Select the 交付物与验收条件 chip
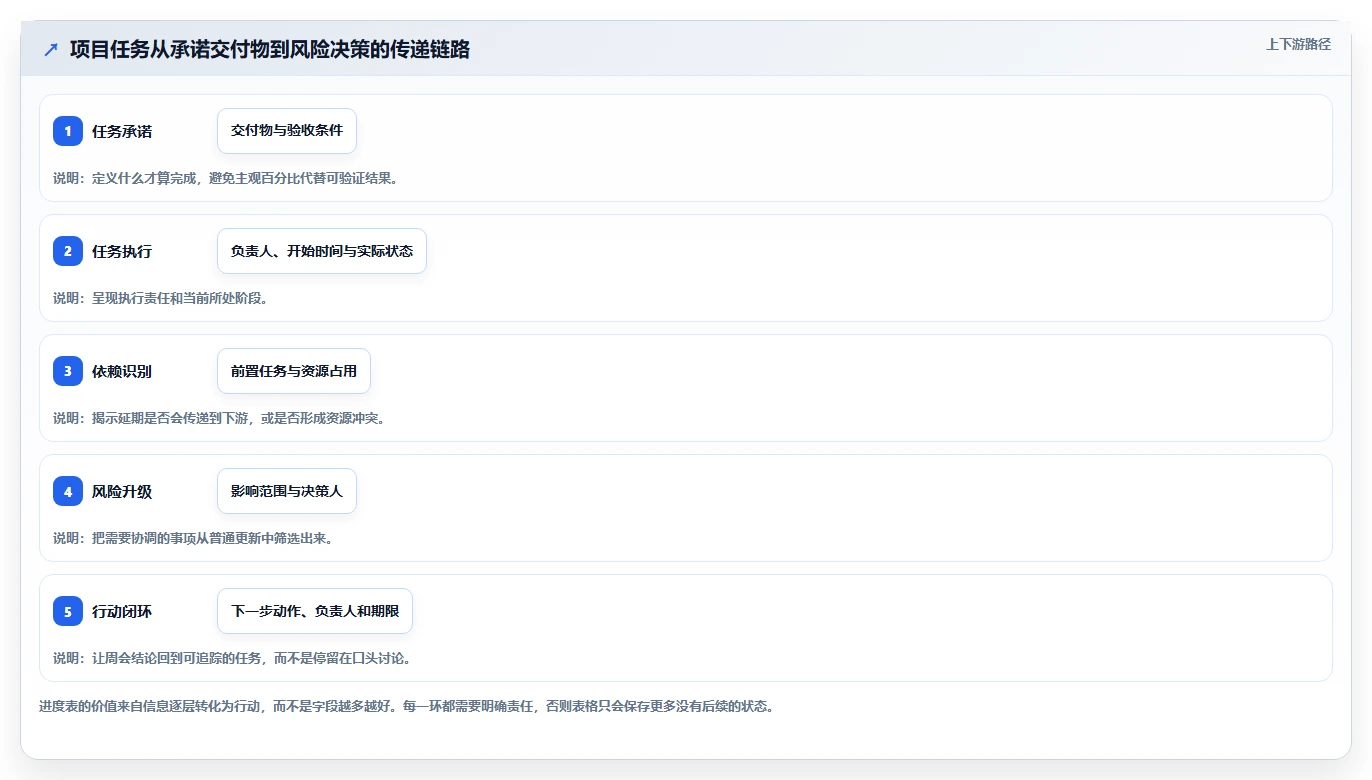Screen dimensions: 1372x780 point(287,131)
